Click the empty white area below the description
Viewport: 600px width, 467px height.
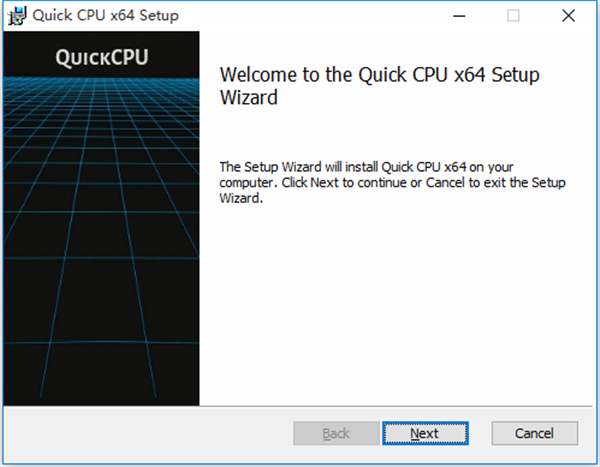click(400, 300)
